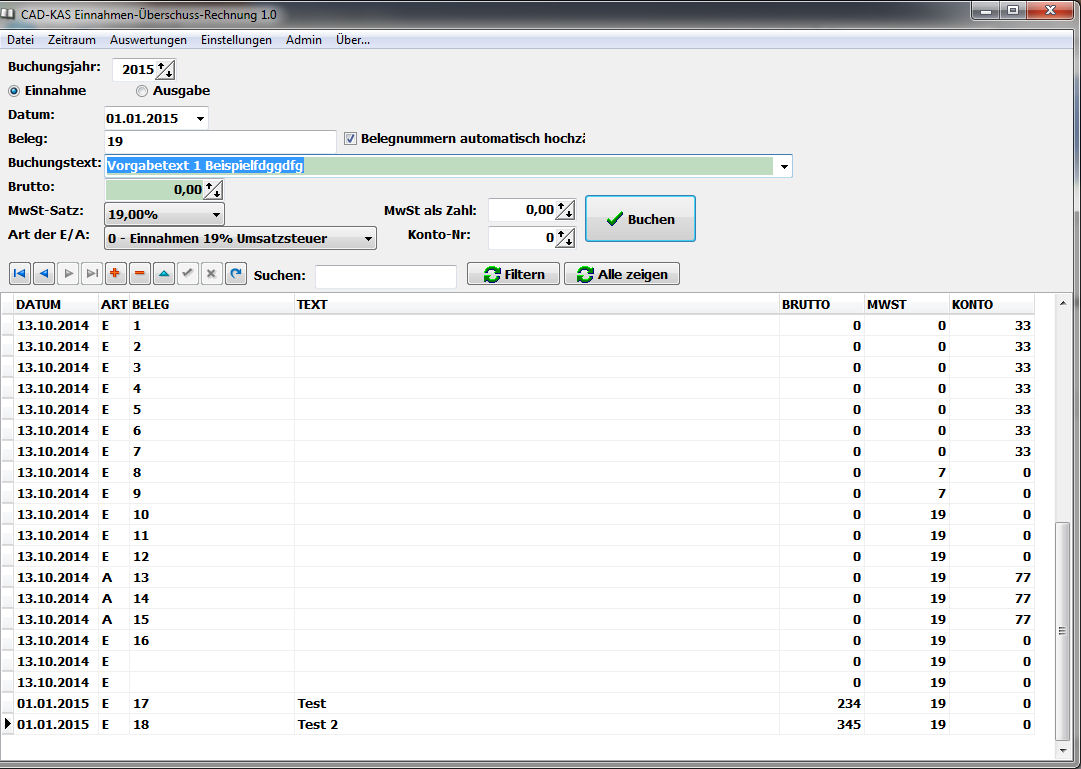This screenshot has width=1081, height=769.
Task: Open the Auswertungen menu
Action: (148, 40)
